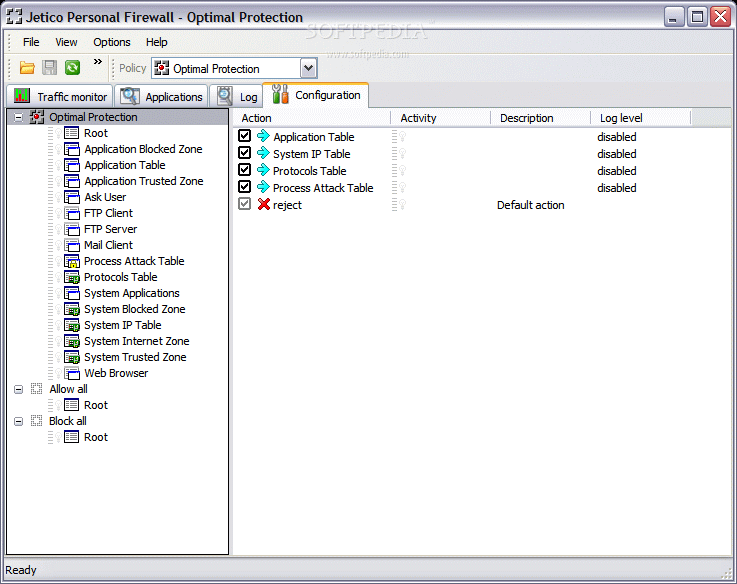The height and width of the screenshot is (584, 737).
Task: Click the Root table icon under Allow all
Action: point(71,405)
